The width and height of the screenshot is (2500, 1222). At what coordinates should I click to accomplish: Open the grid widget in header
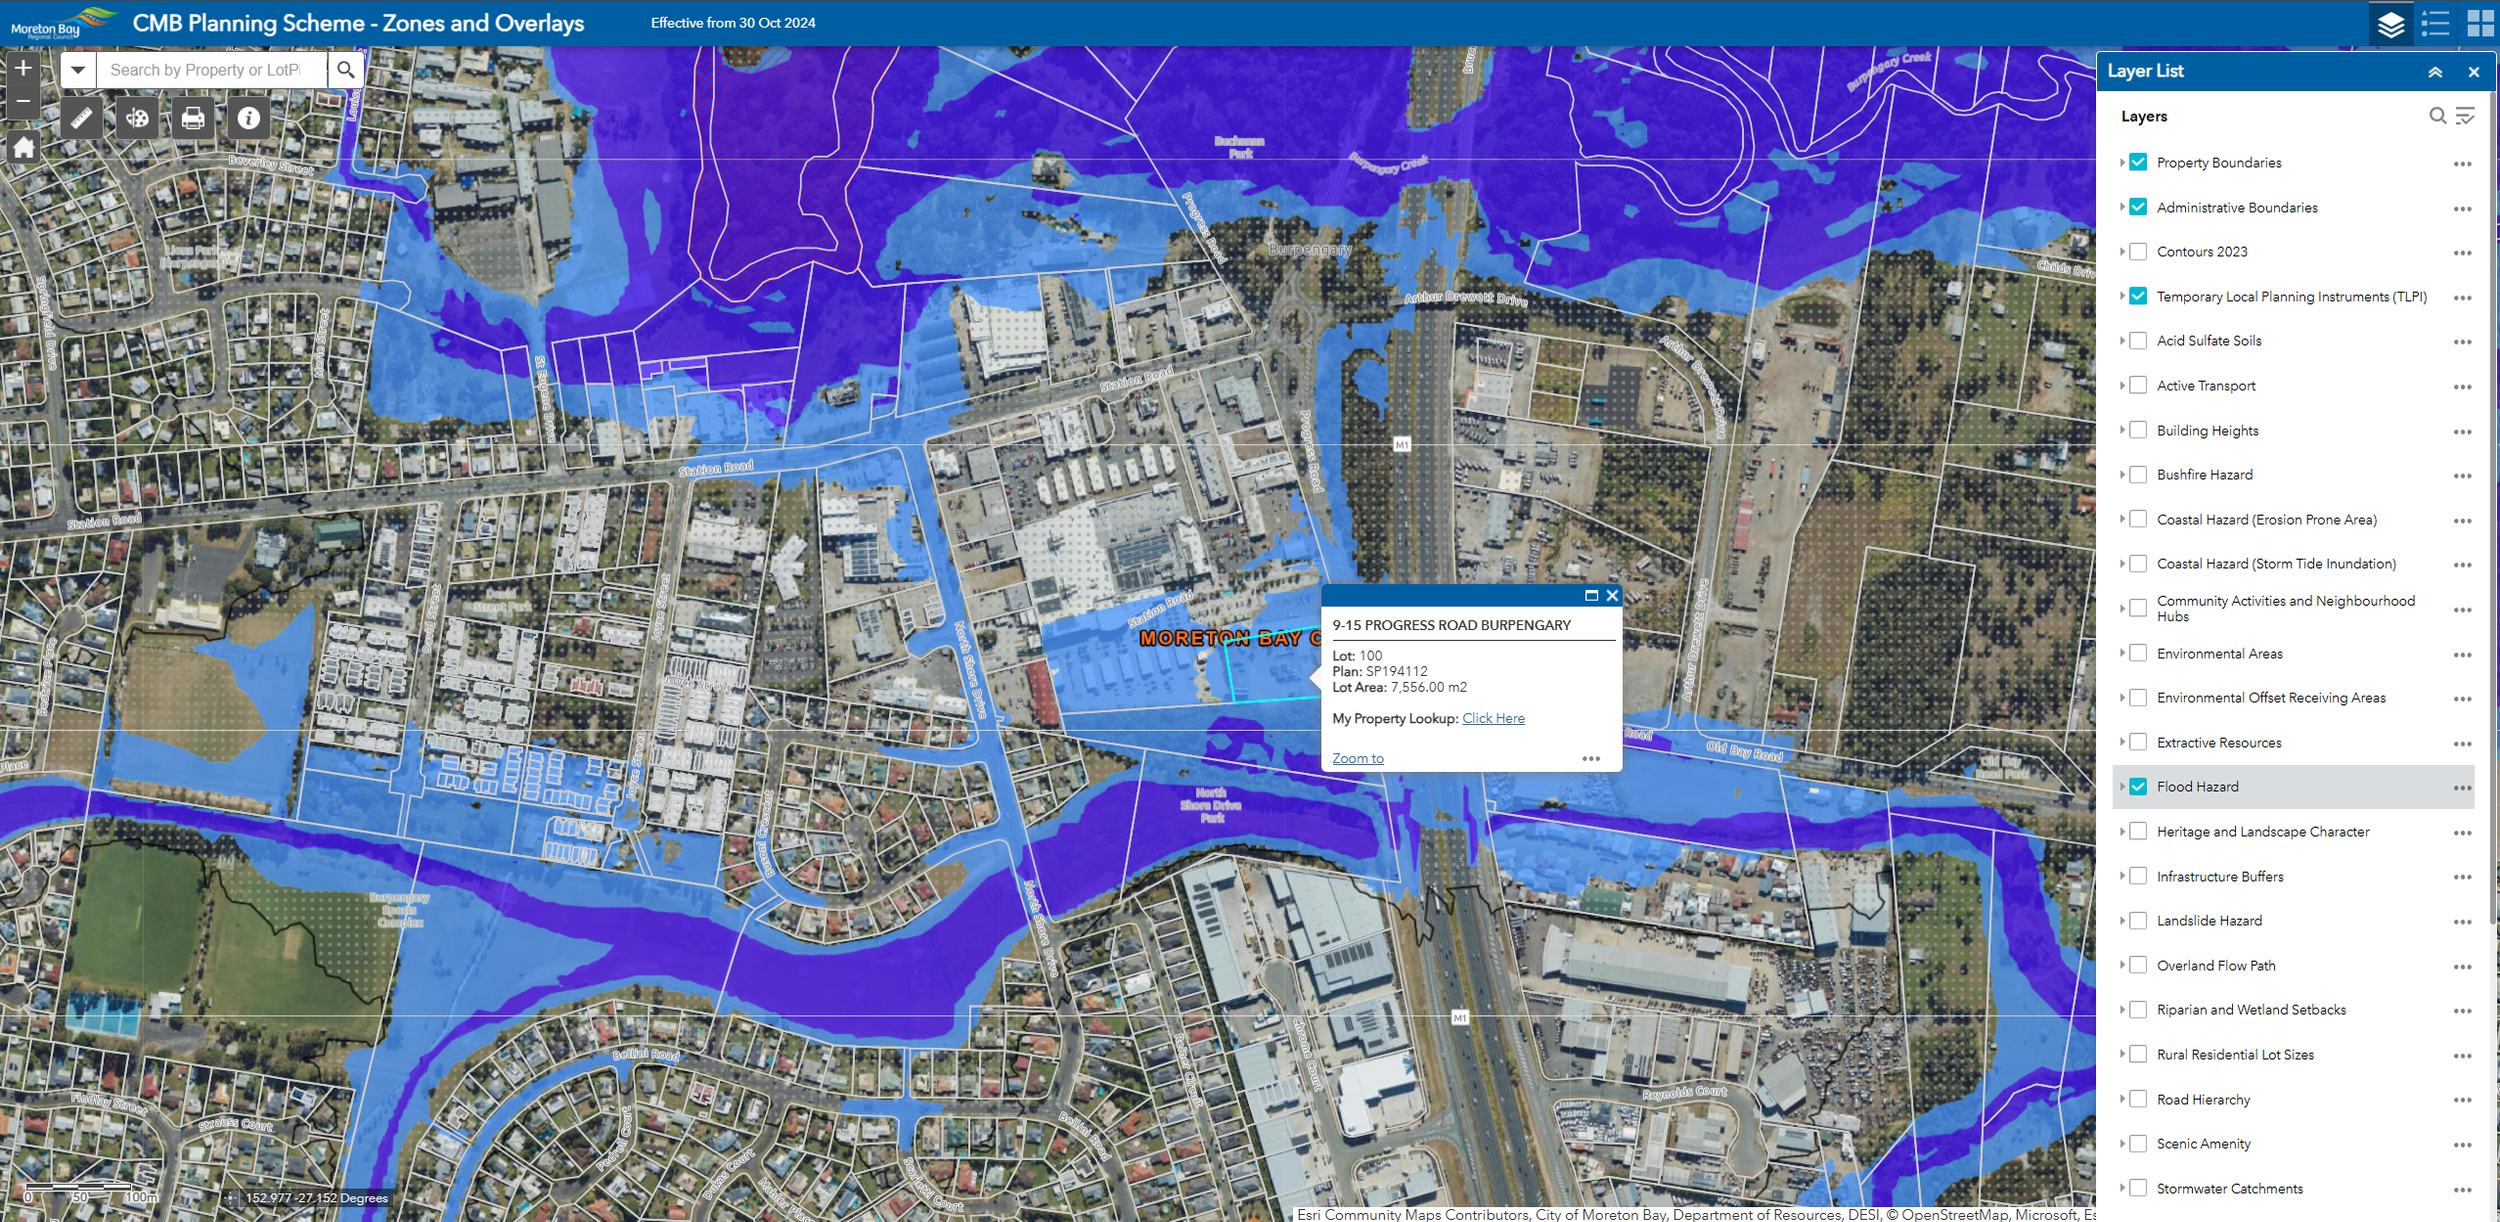point(2480,24)
